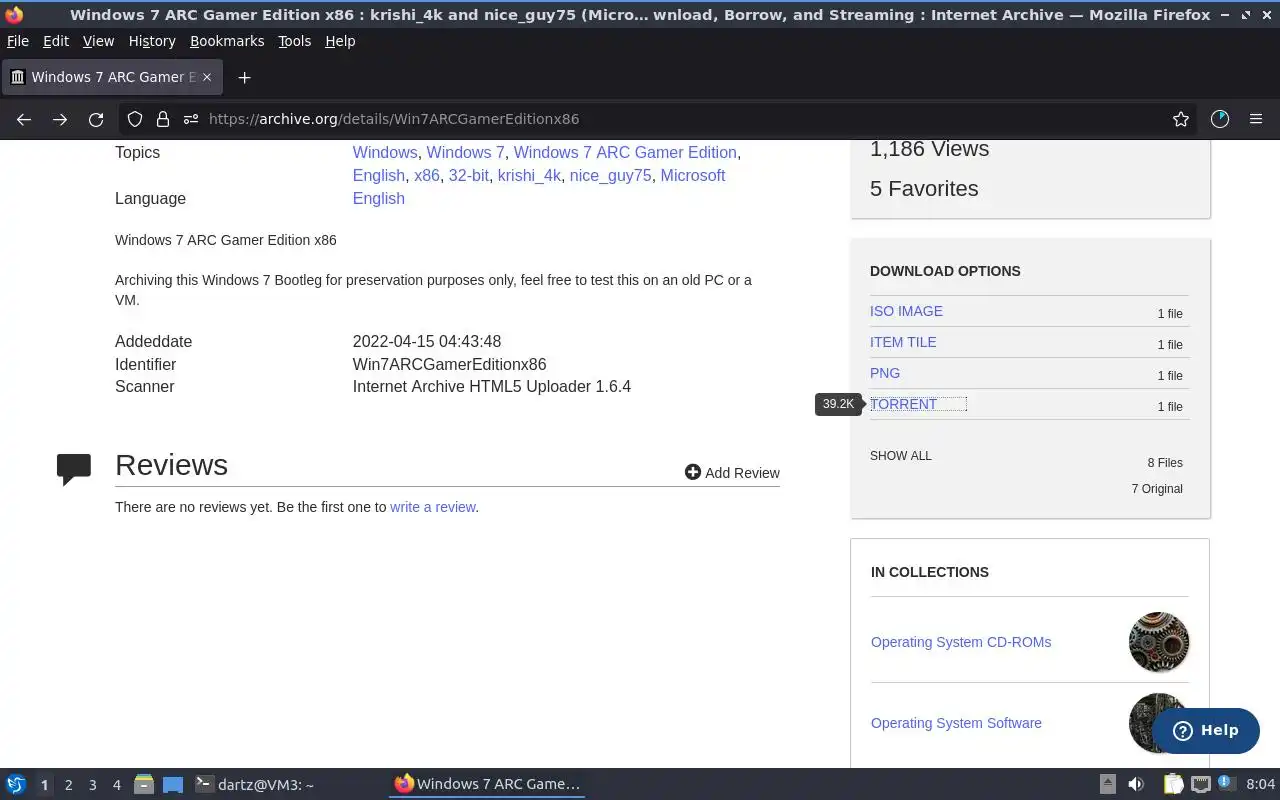Open the Firefox account icon

[x=1219, y=119]
